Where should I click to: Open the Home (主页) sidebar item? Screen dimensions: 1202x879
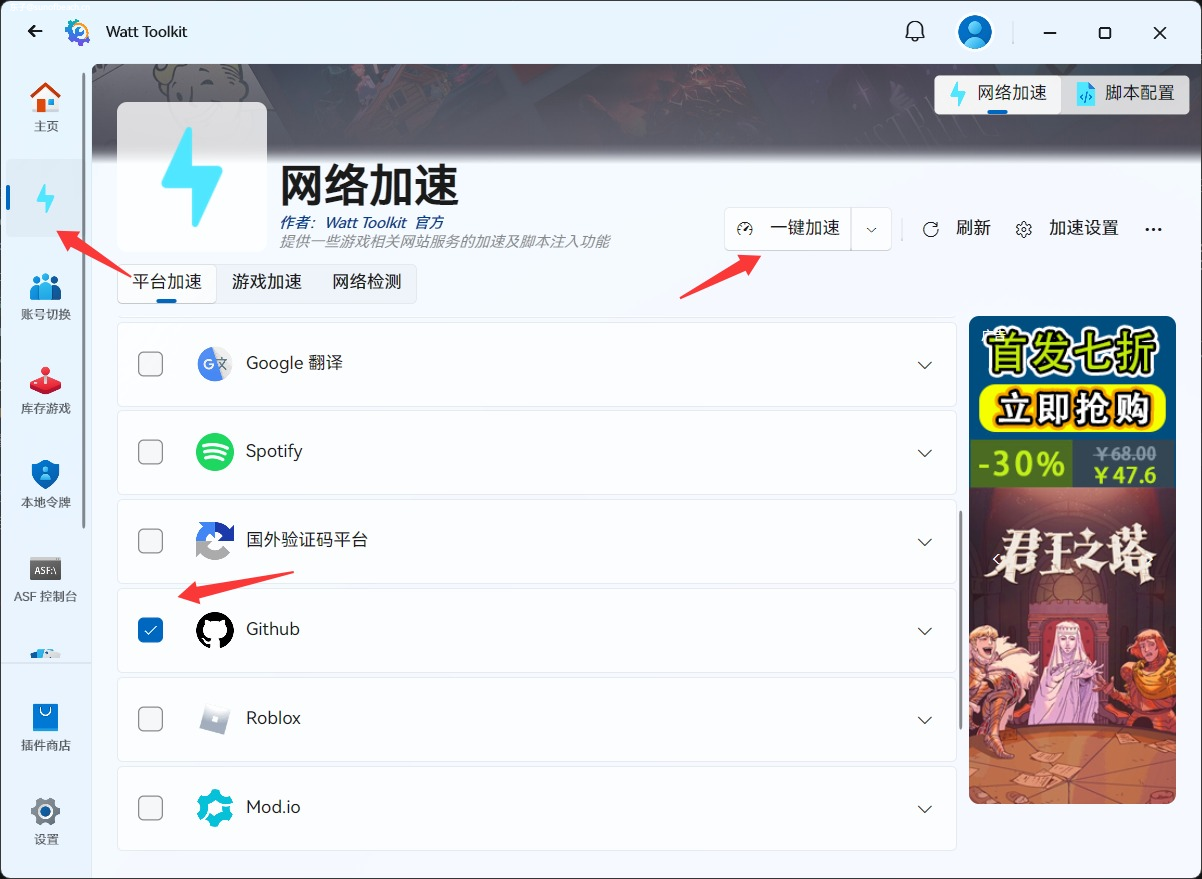coord(46,108)
